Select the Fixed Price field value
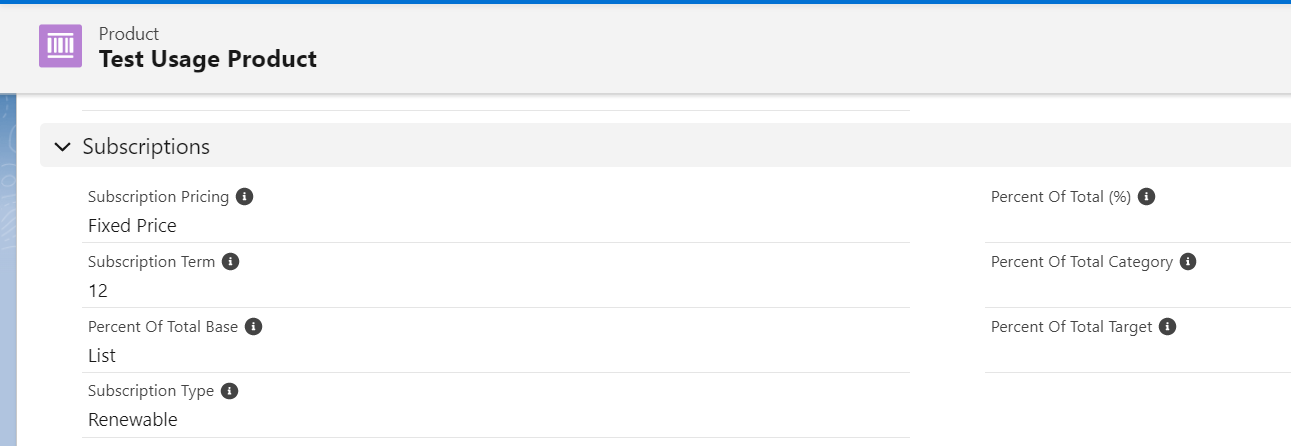Viewport: 1291px width, 446px height. [132, 226]
